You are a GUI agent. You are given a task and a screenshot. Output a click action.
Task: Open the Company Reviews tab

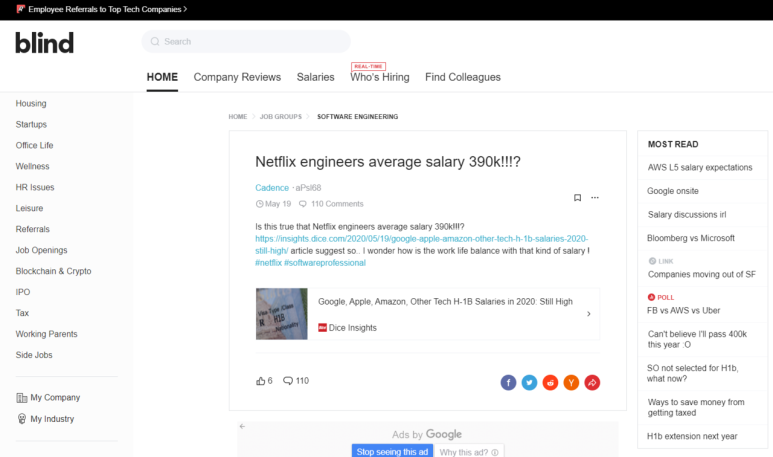pos(237,77)
